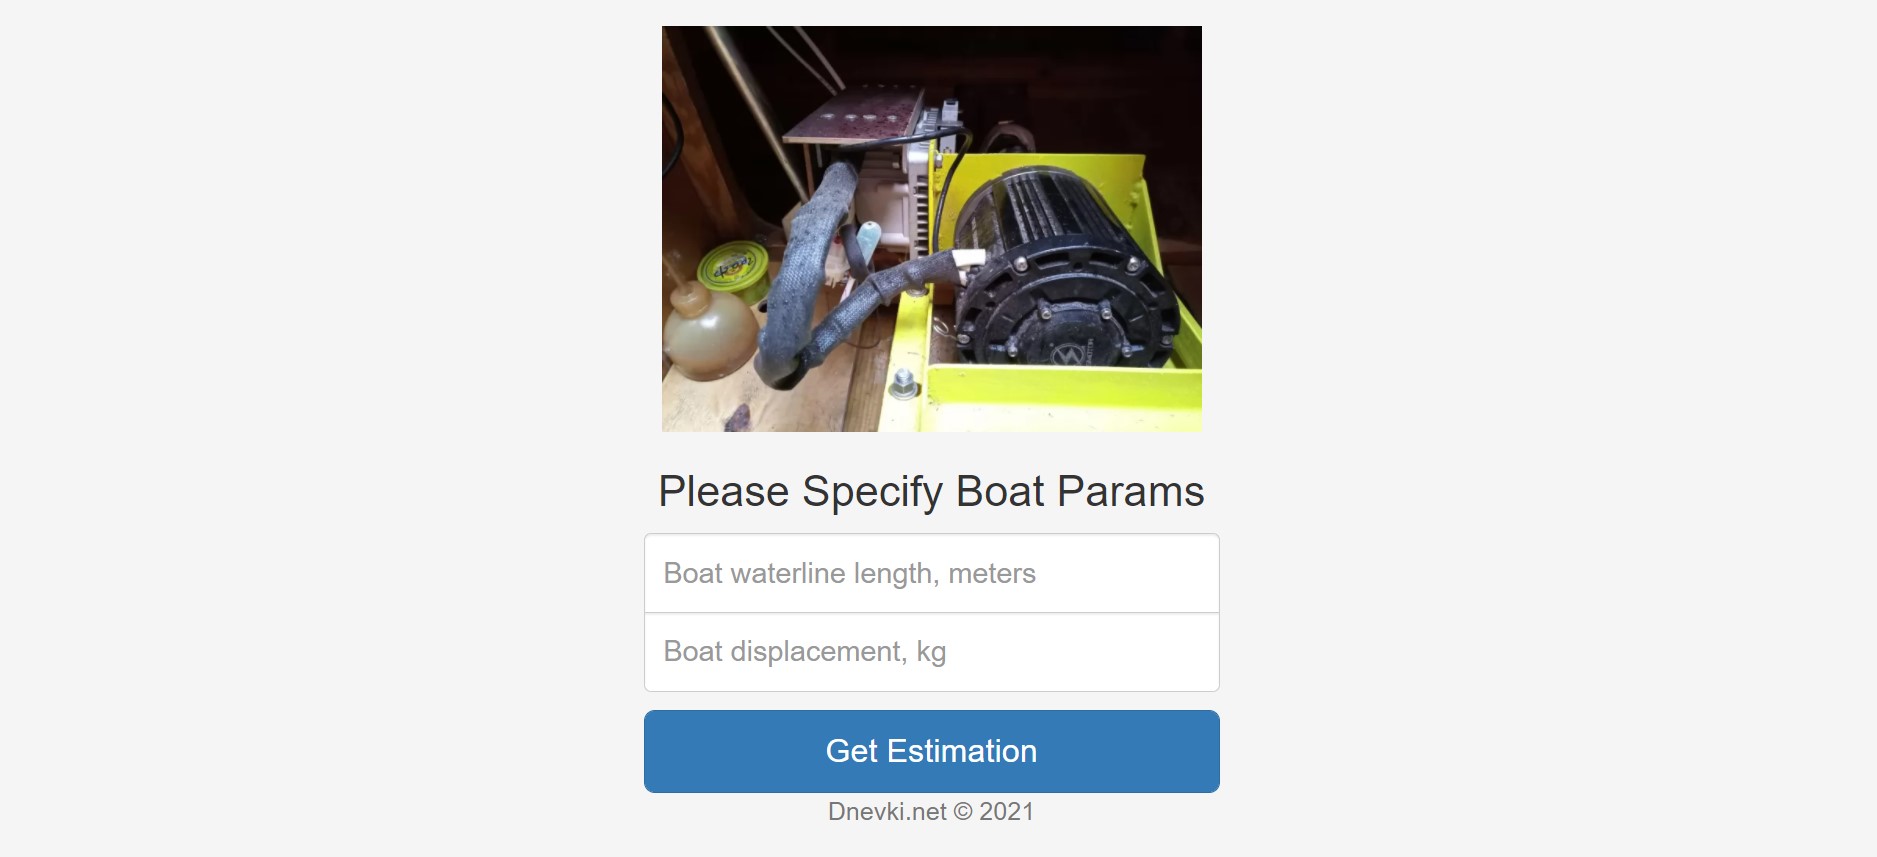Viewport: 1877px width, 857px height.
Task: Open the electric motor photo
Action: coord(931,229)
